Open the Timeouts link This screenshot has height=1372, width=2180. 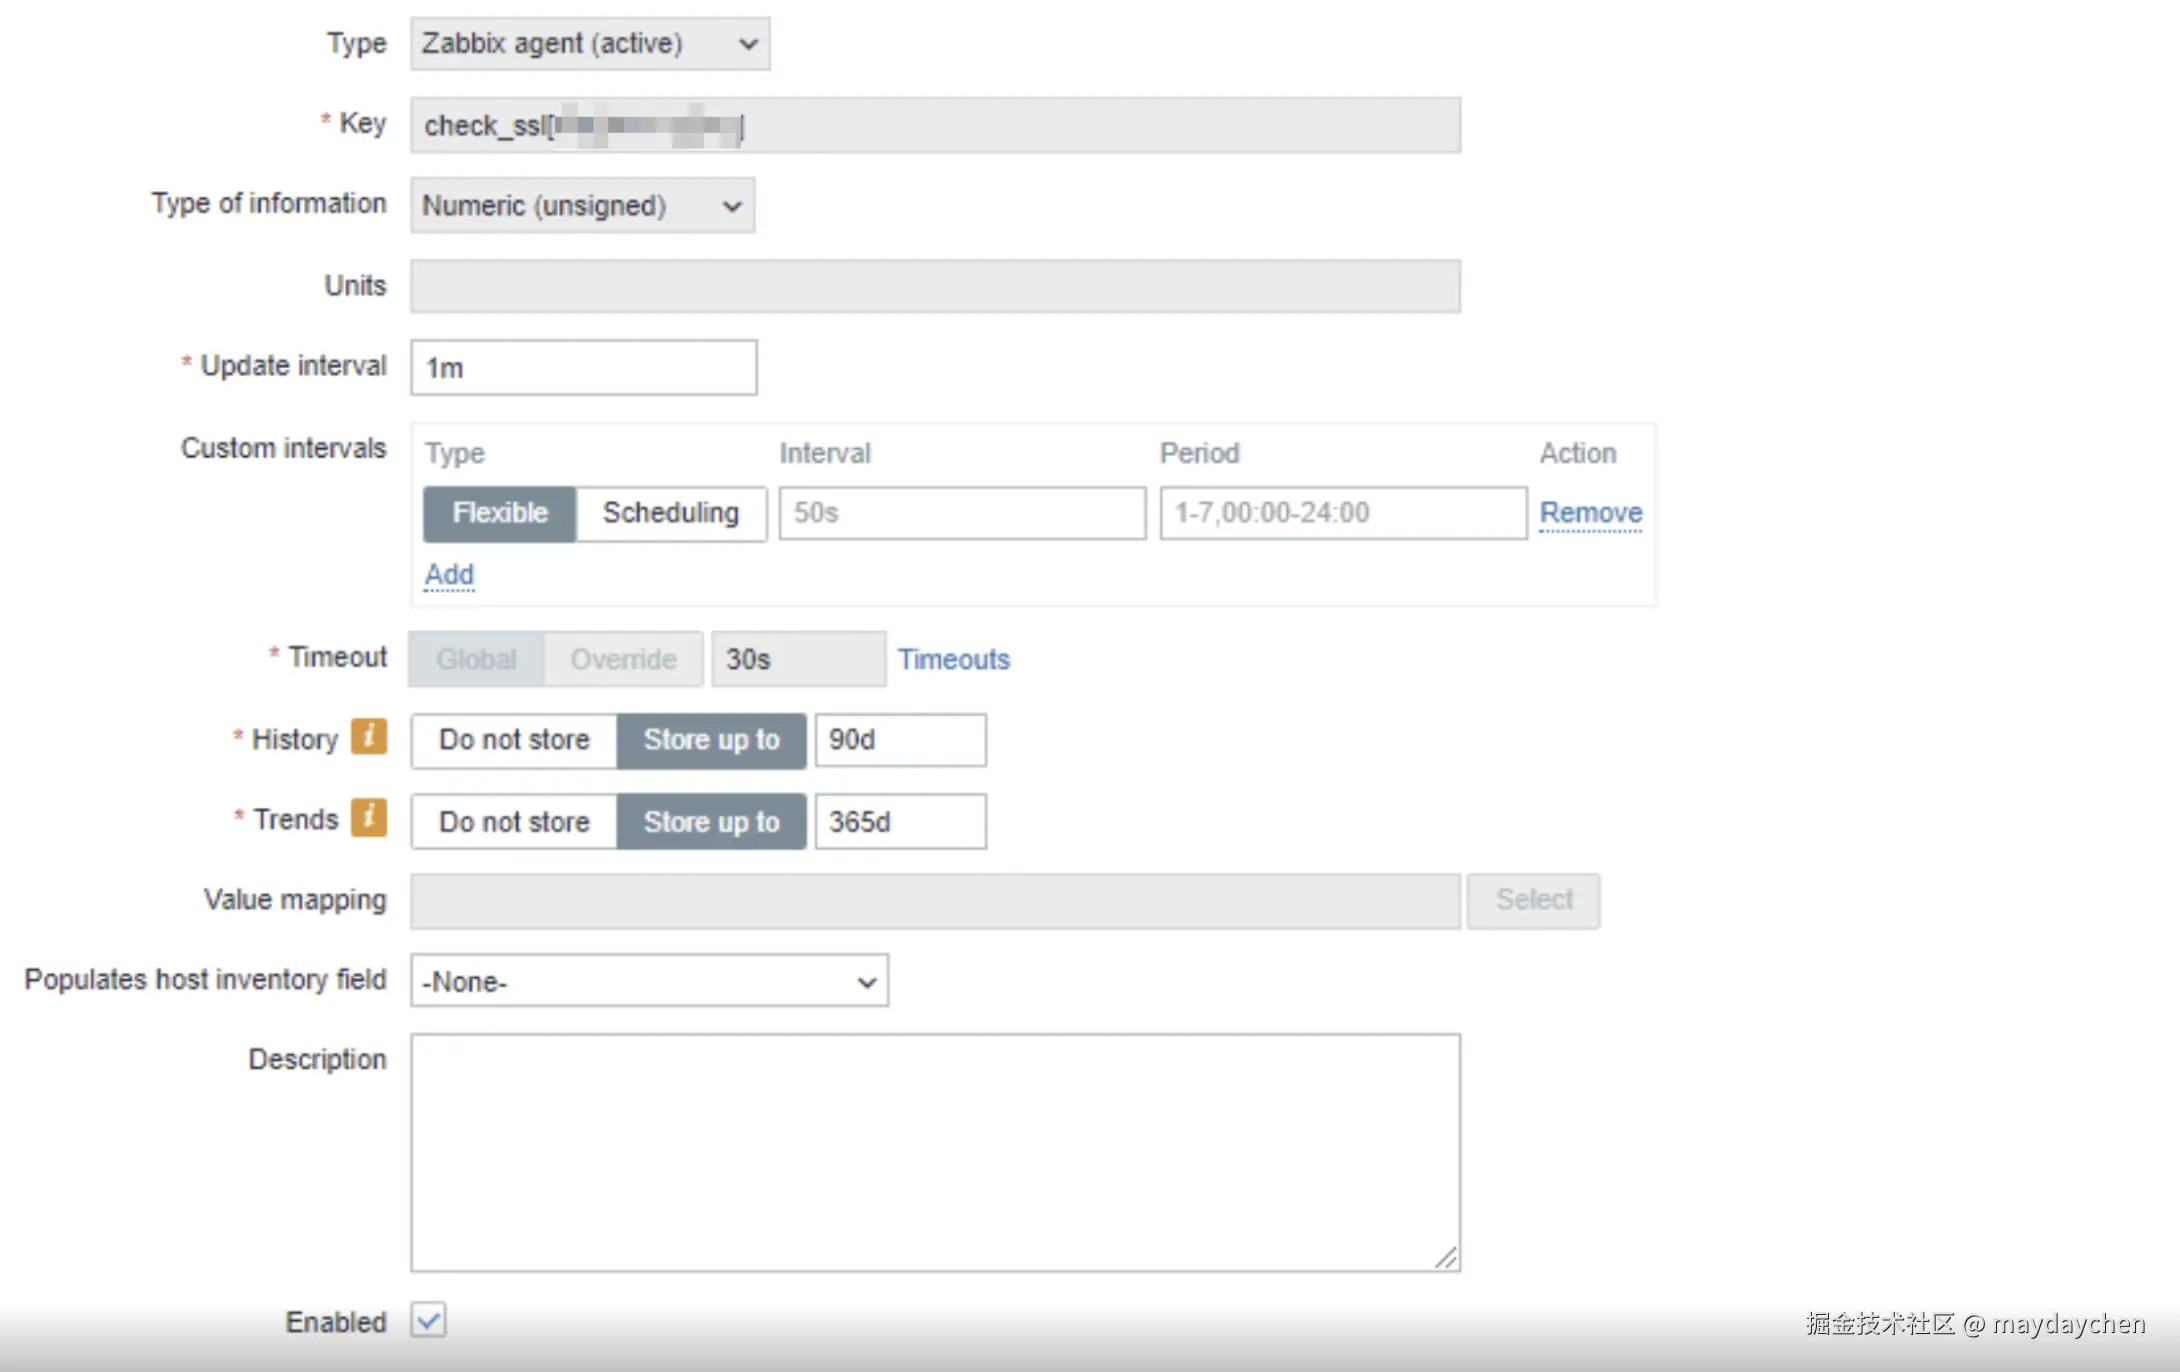953,660
